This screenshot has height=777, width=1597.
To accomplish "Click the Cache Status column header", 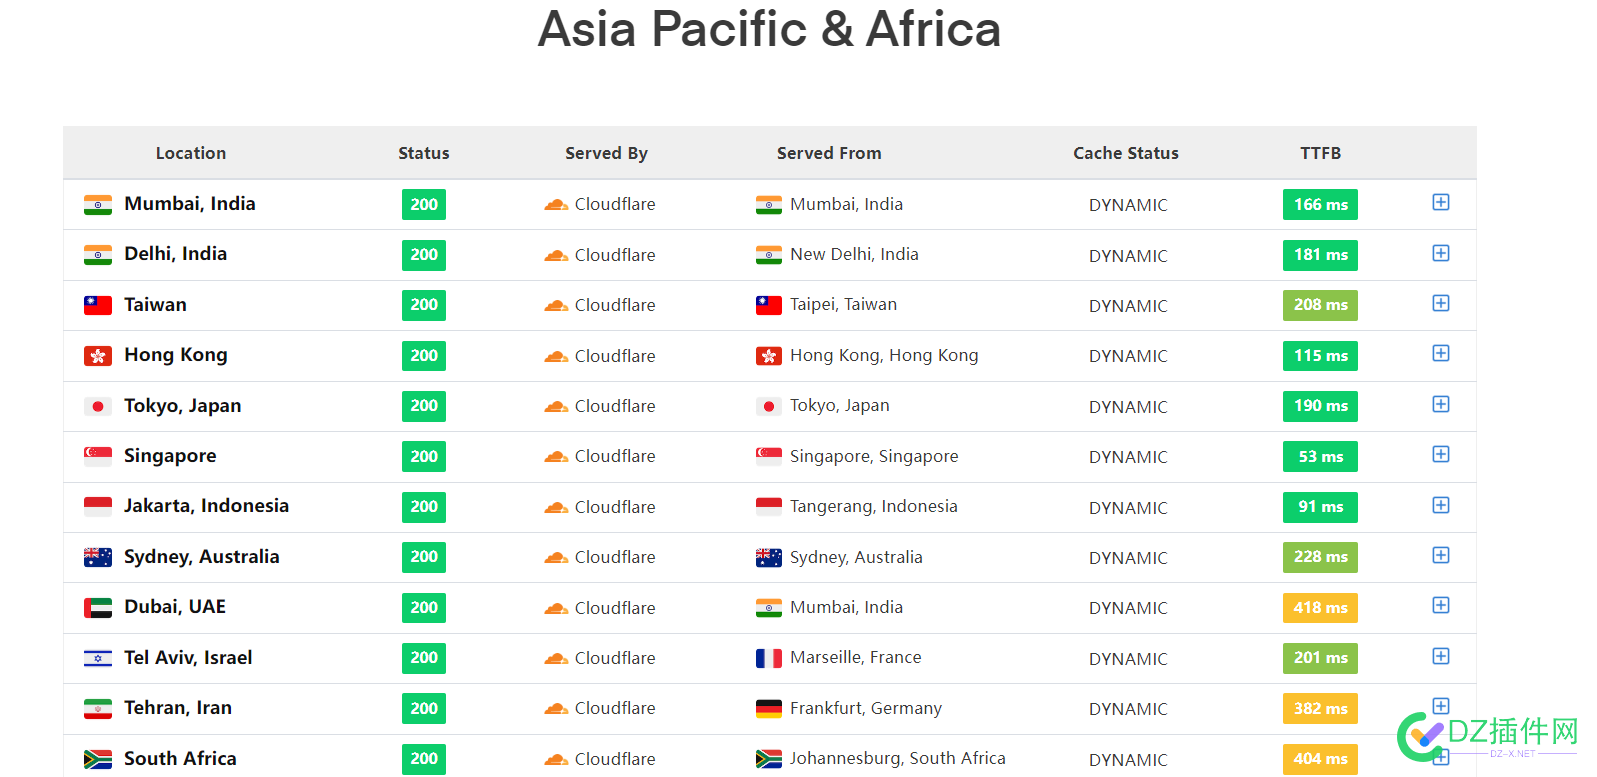I will (x=1126, y=153).
